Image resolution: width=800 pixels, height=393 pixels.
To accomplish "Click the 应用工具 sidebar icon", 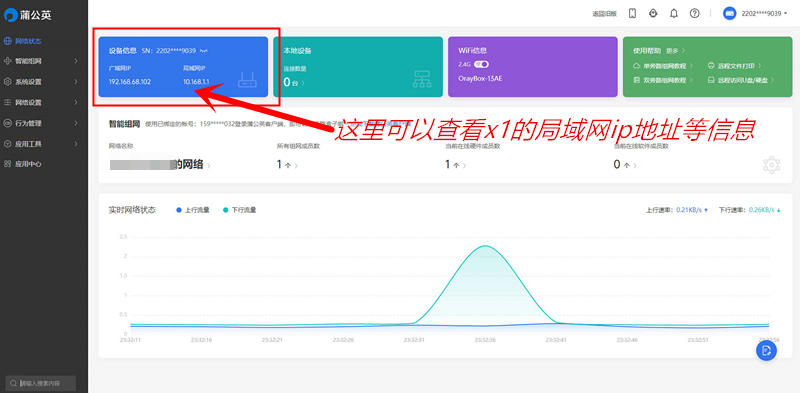I will pos(8,144).
